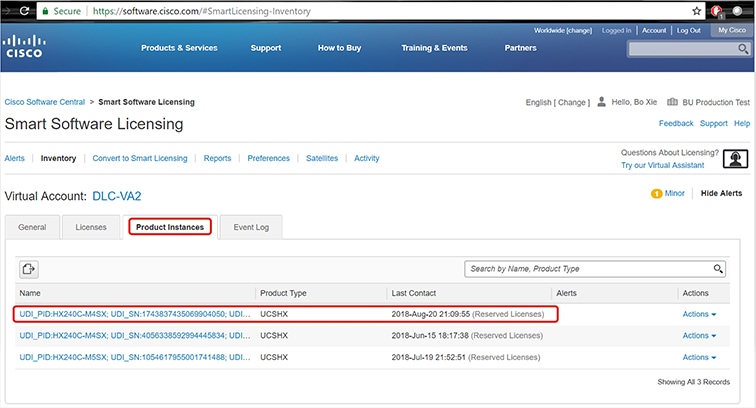Click the browser address bar URL

pyautogui.click(x=202, y=11)
